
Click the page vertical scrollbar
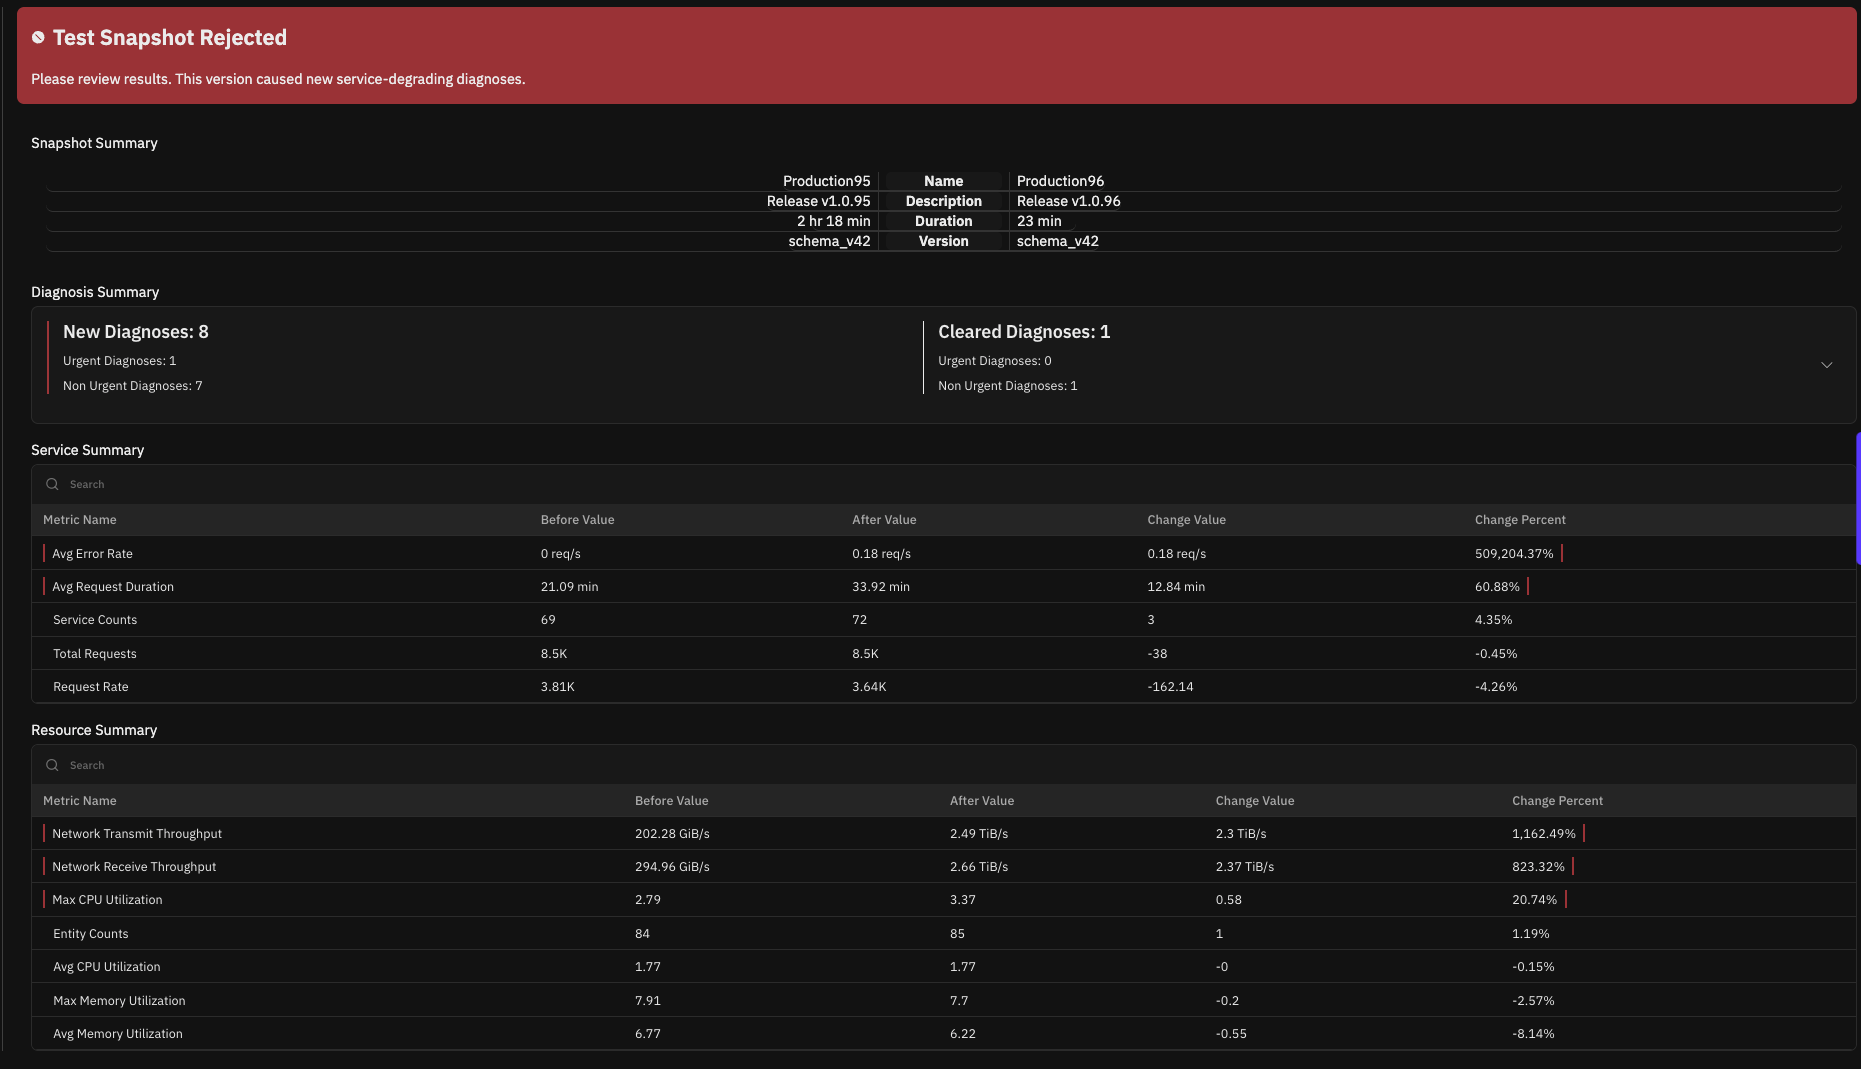click(x=1858, y=499)
